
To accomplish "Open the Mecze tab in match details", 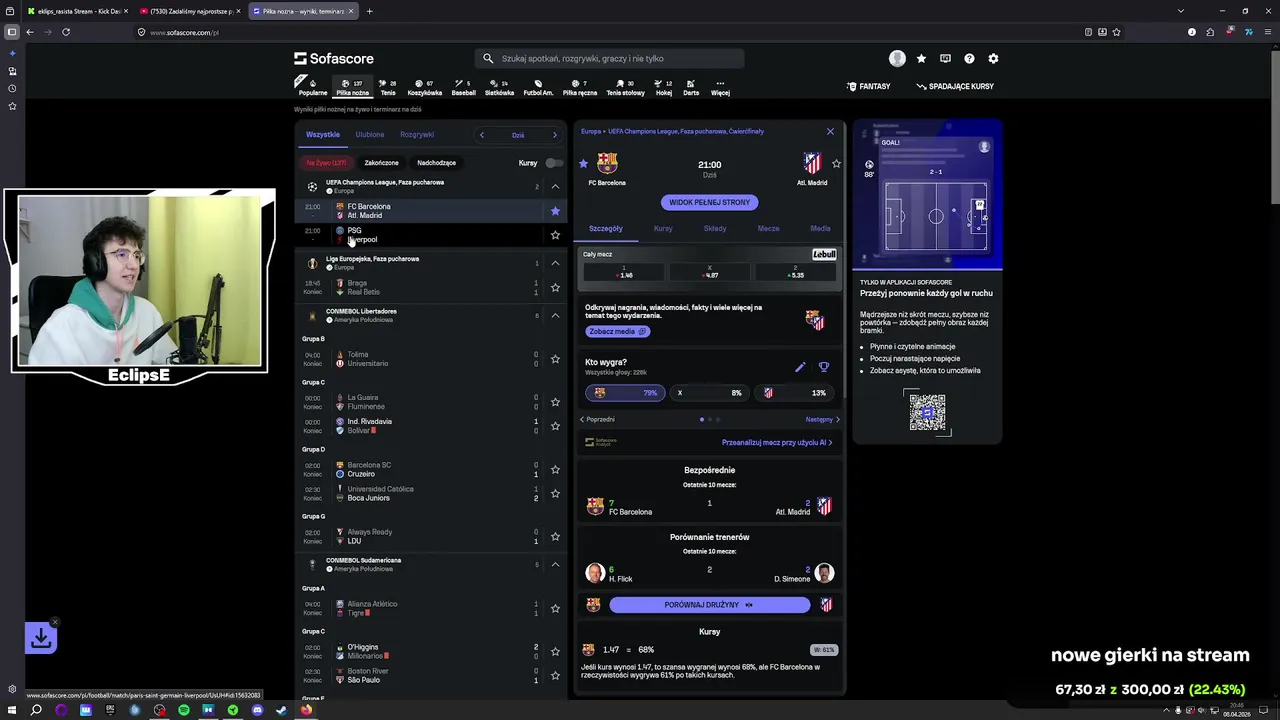I will click(768, 229).
